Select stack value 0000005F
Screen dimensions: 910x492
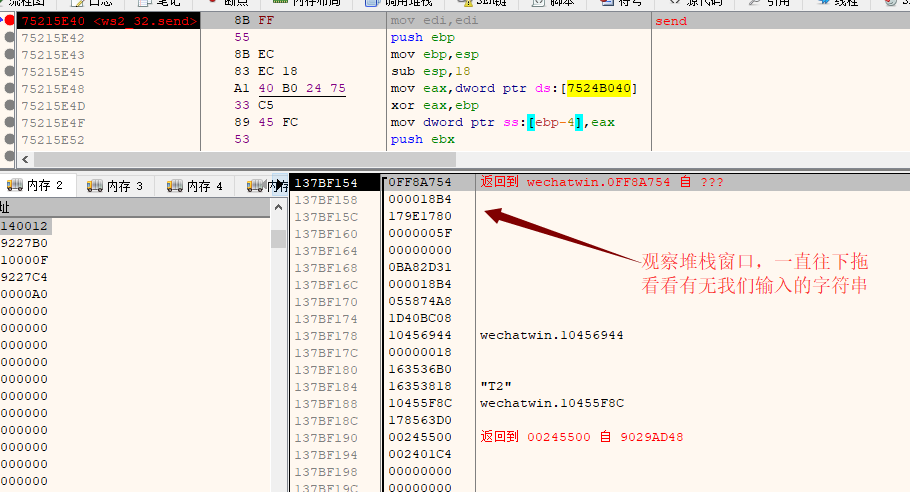(x=420, y=233)
